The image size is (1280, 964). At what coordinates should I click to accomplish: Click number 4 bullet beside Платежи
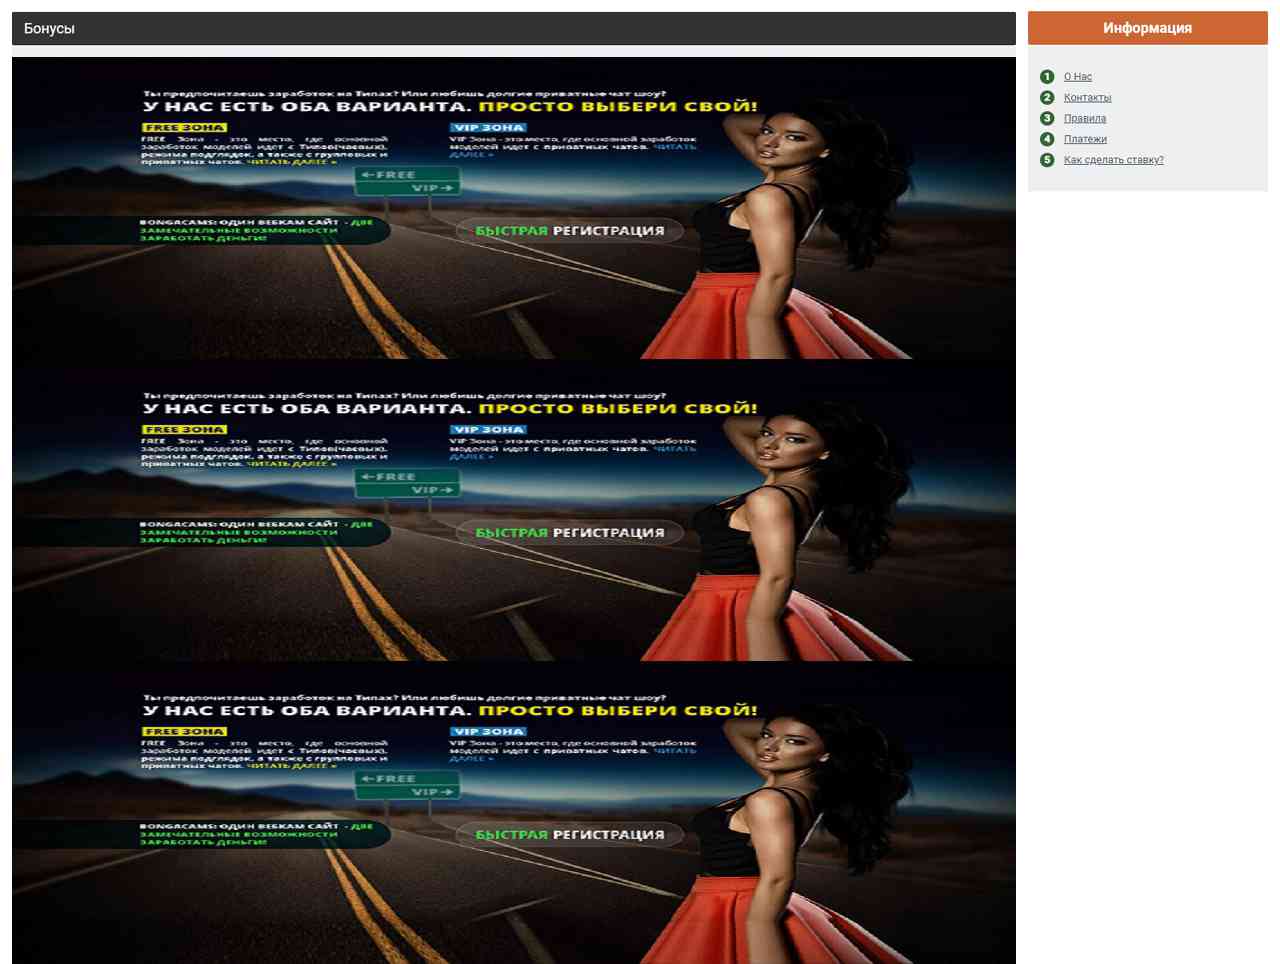(1047, 139)
